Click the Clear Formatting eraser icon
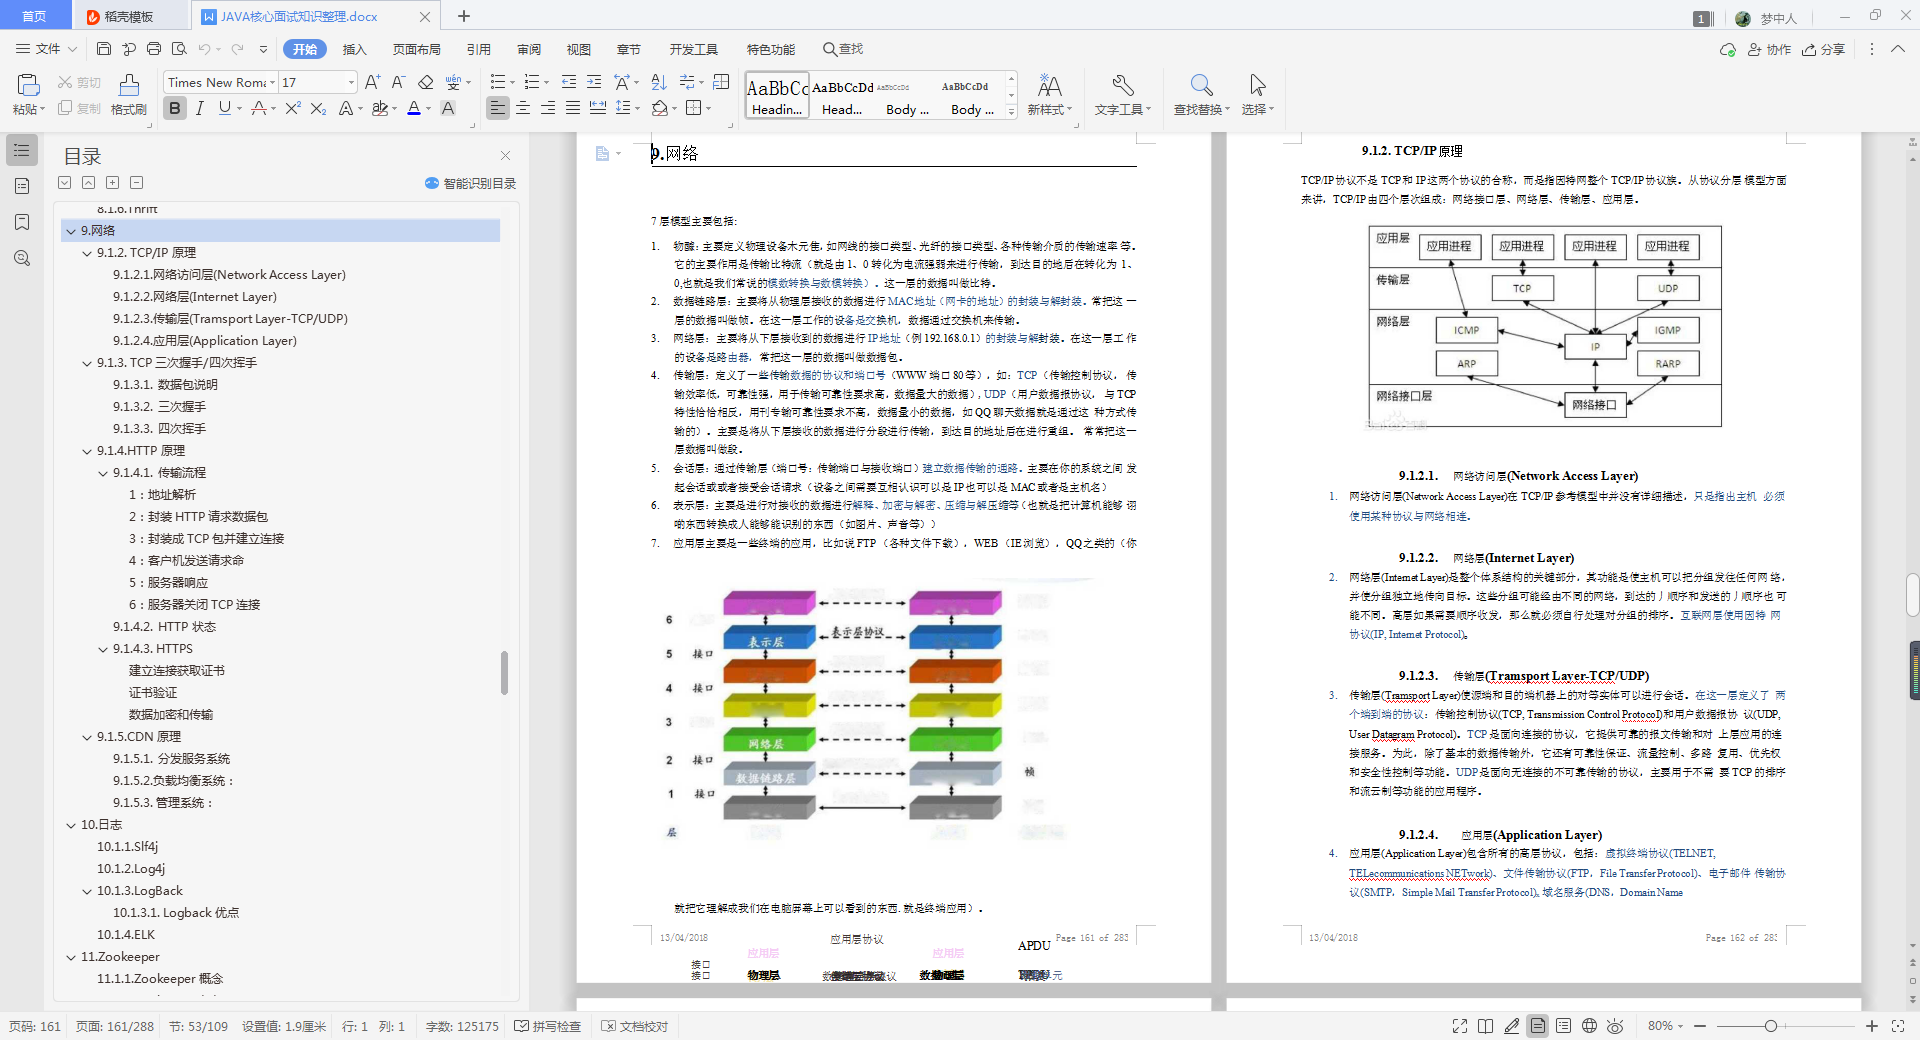The image size is (1920, 1040). click(x=425, y=82)
